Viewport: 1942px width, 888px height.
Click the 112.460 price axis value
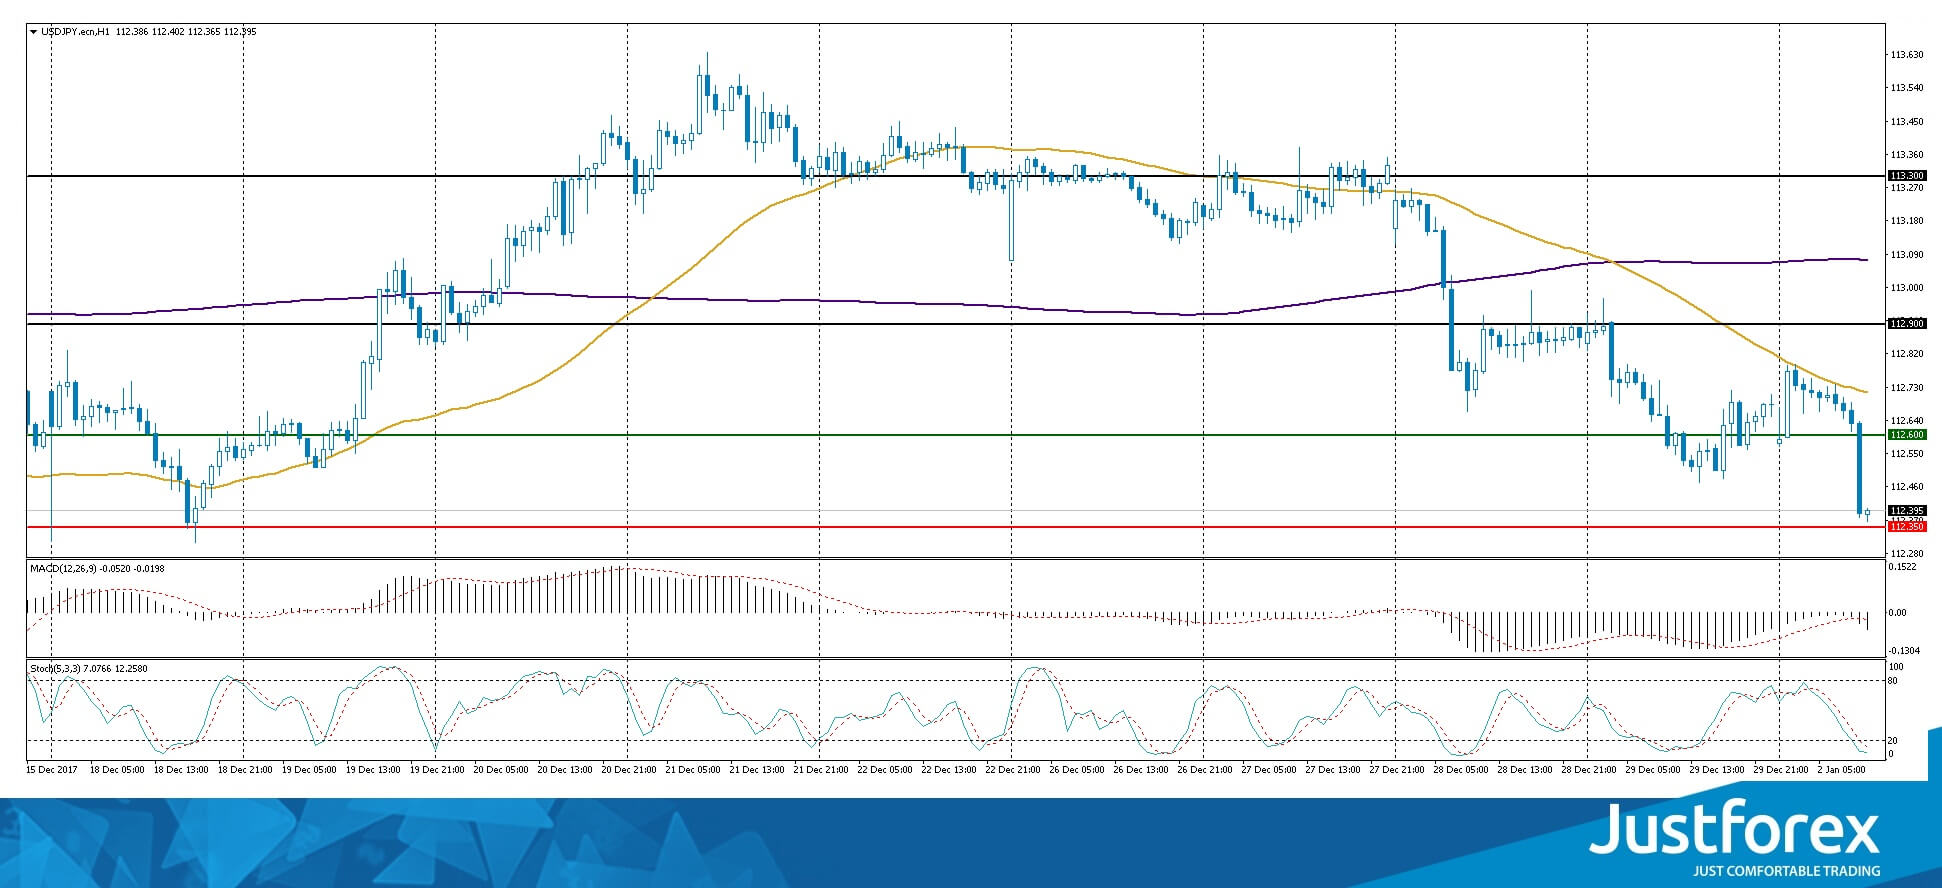click(1907, 487)
